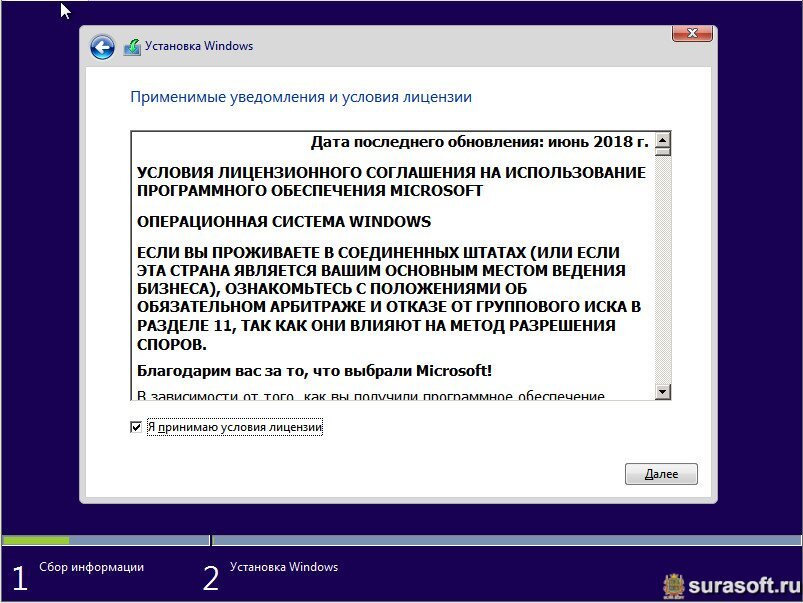803x603 pixels.
Task: Click license text scrollbar up arrow
Action: pyautogui.click(x=663, y=140)
